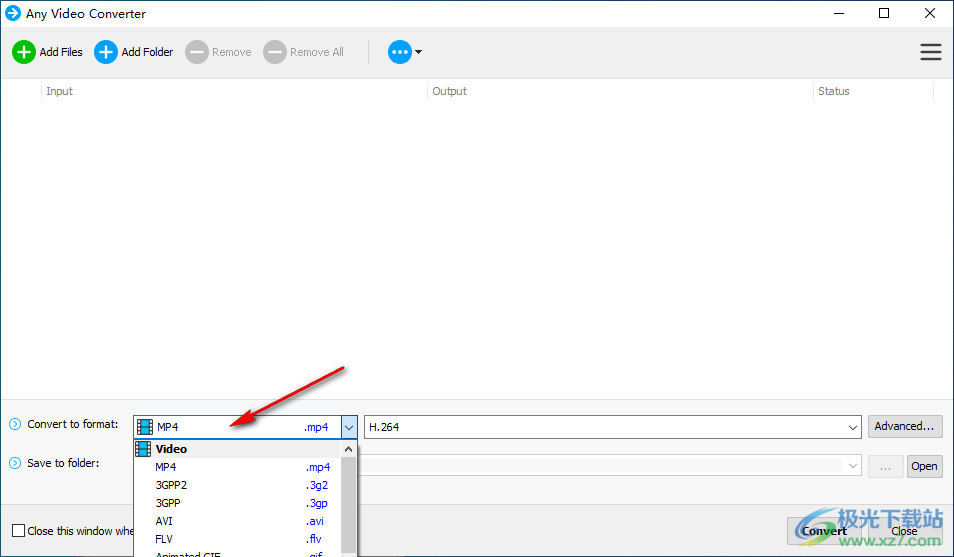Click the format list scrollbar thumb
Screen dimensions: 954x557
pyautogui.click(x=349, y=505)
